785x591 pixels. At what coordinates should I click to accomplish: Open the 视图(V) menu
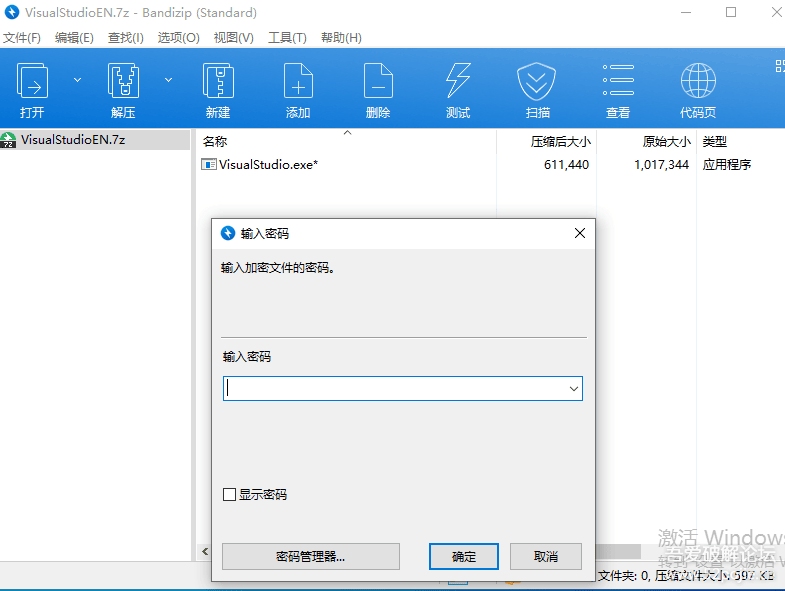[x=233, y=38]
